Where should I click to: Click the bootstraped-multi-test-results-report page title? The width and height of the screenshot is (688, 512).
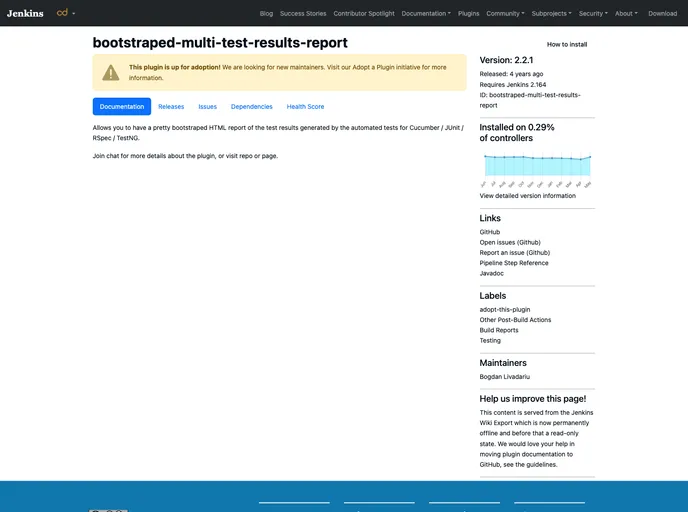pos(220,43)
